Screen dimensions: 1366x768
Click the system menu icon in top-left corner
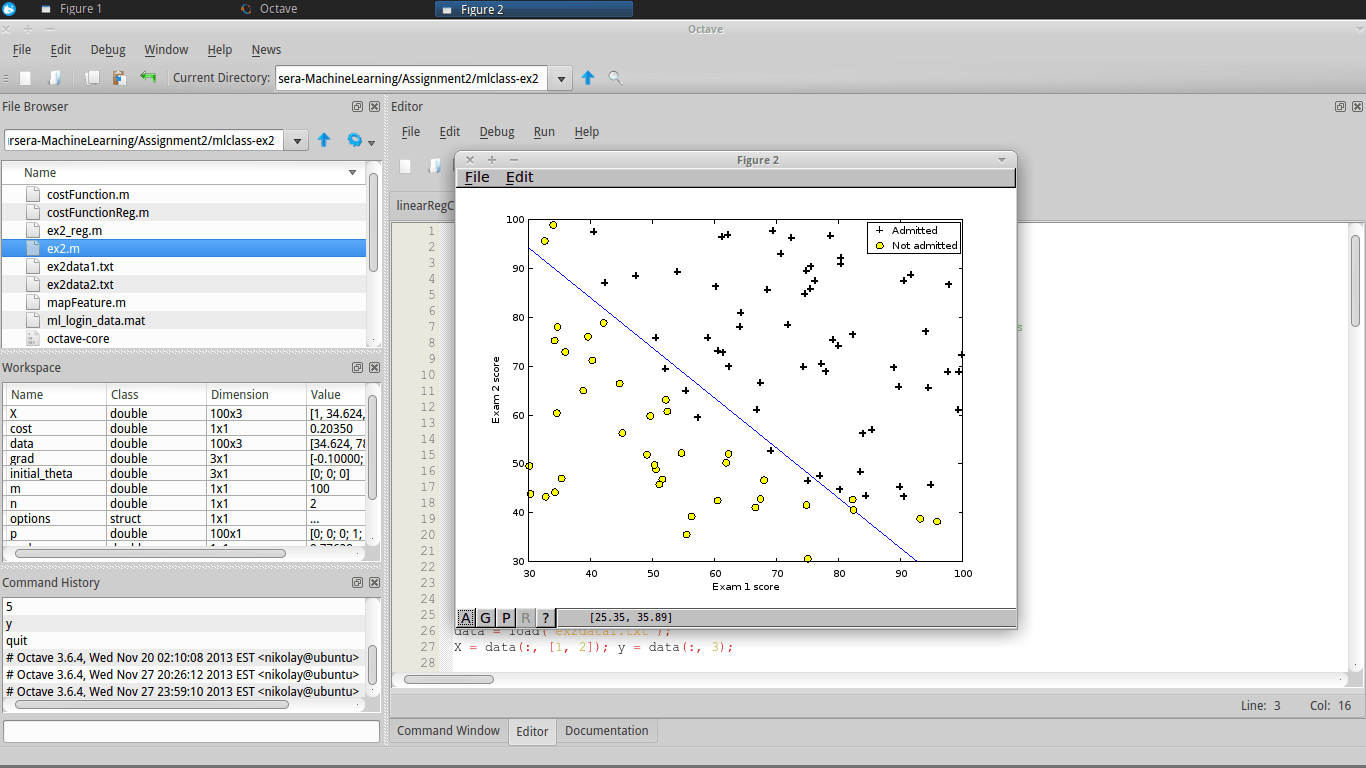(9, 9)
